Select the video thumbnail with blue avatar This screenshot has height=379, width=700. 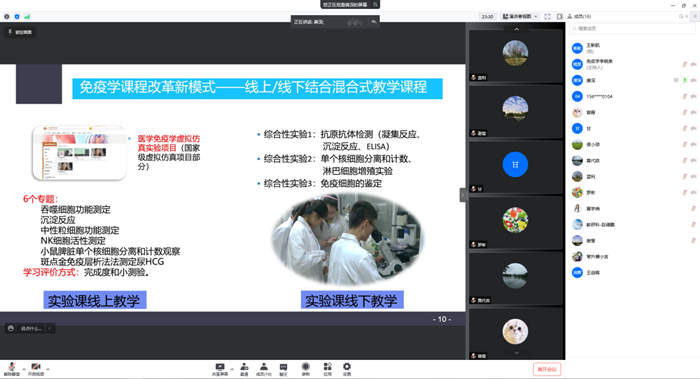pyautogui.click(x=515, y=167)
